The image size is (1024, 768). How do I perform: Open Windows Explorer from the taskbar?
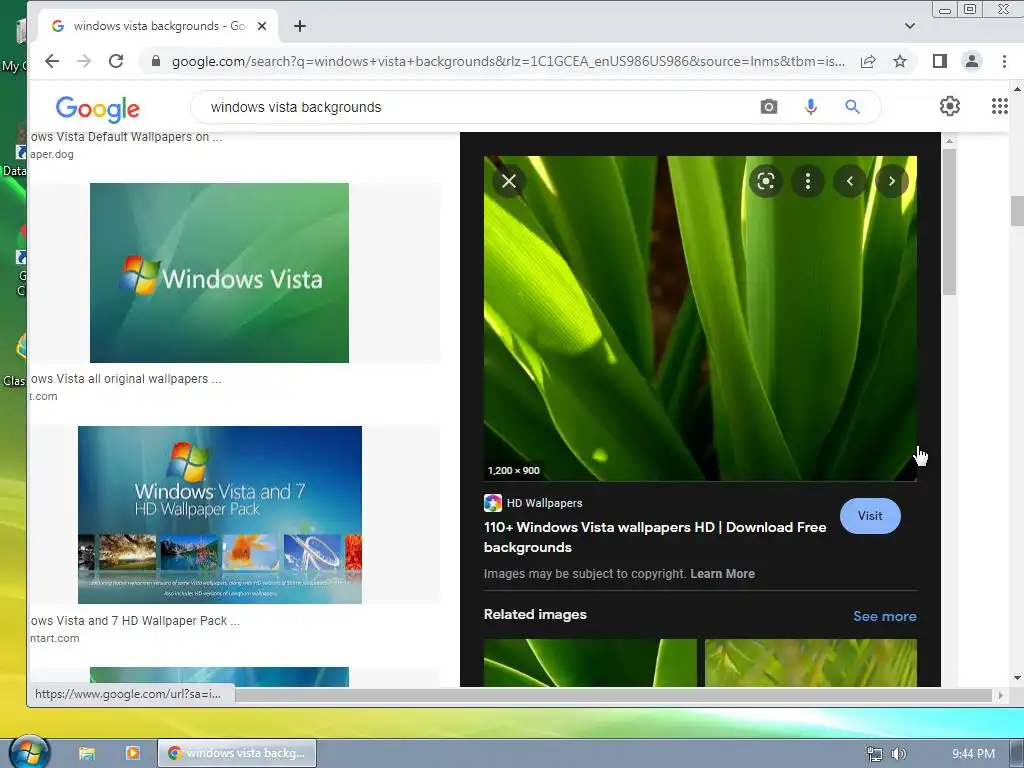coord(87,753)
